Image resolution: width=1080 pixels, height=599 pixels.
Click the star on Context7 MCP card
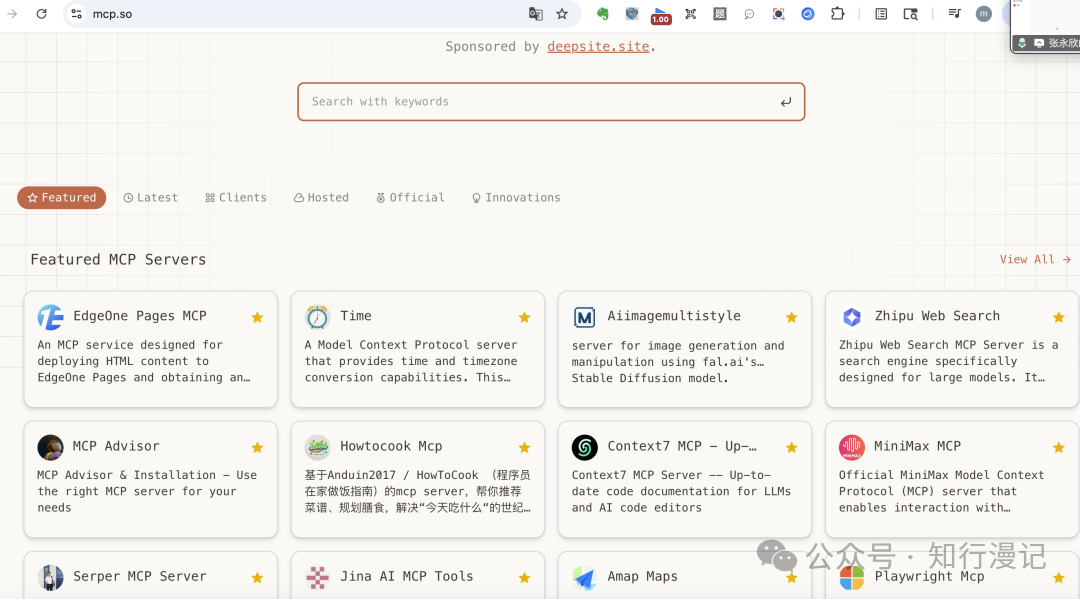click(x=791, y=448)
